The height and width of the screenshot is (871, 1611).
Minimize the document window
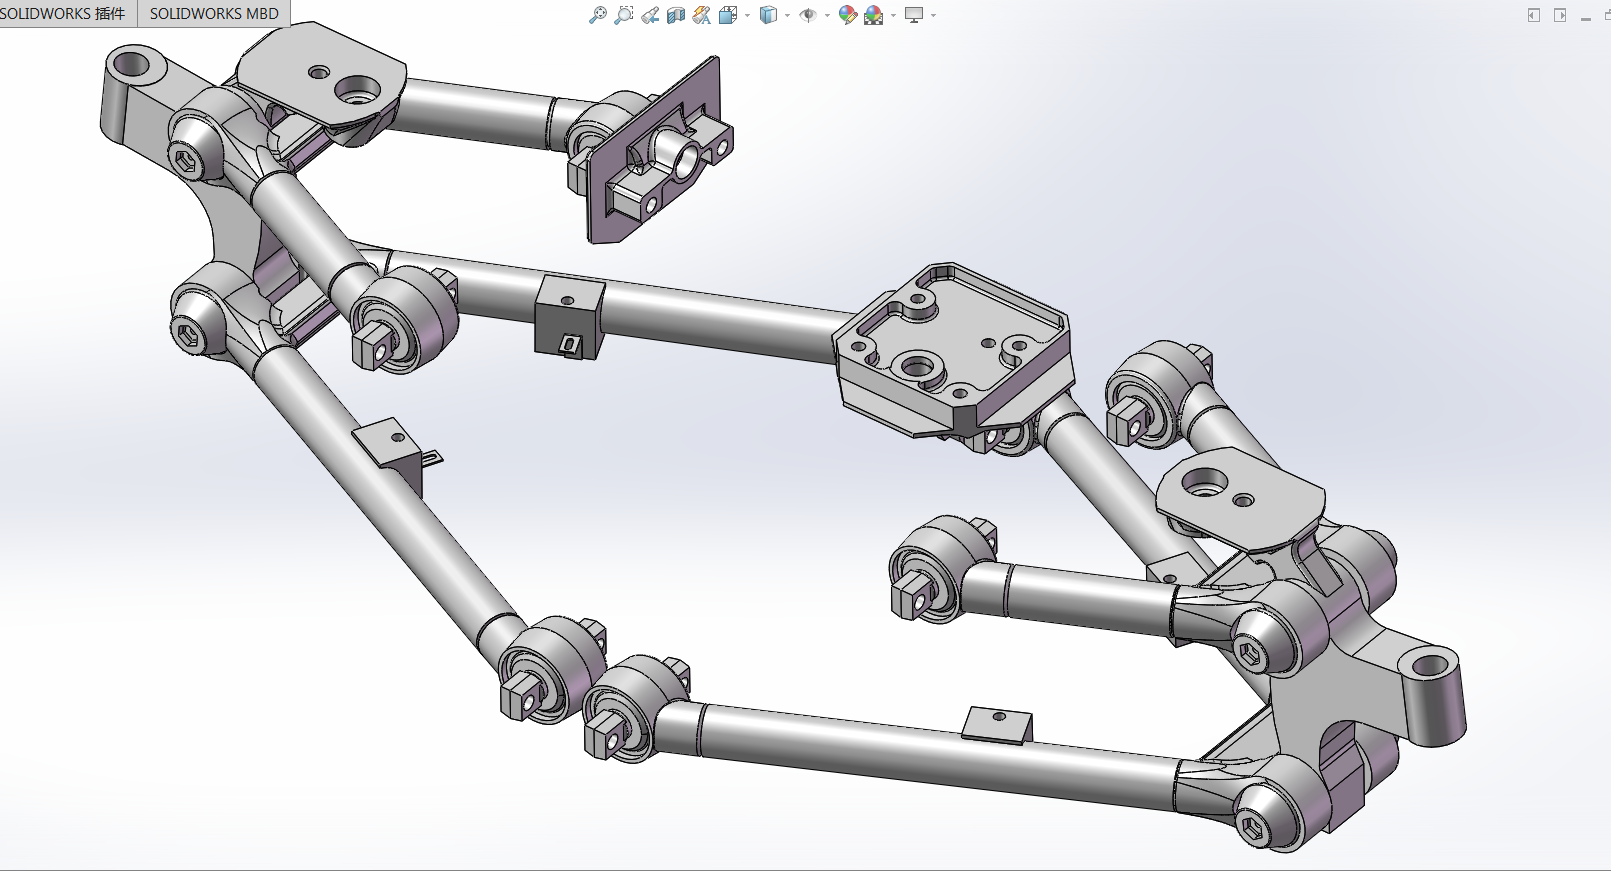(1586, 17)
